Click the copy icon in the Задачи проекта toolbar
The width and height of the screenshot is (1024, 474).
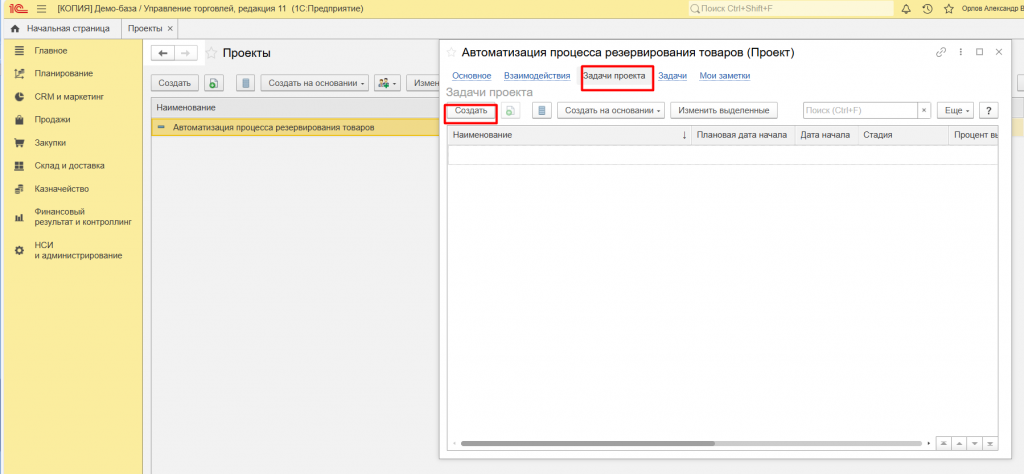(x=510, y=111)
